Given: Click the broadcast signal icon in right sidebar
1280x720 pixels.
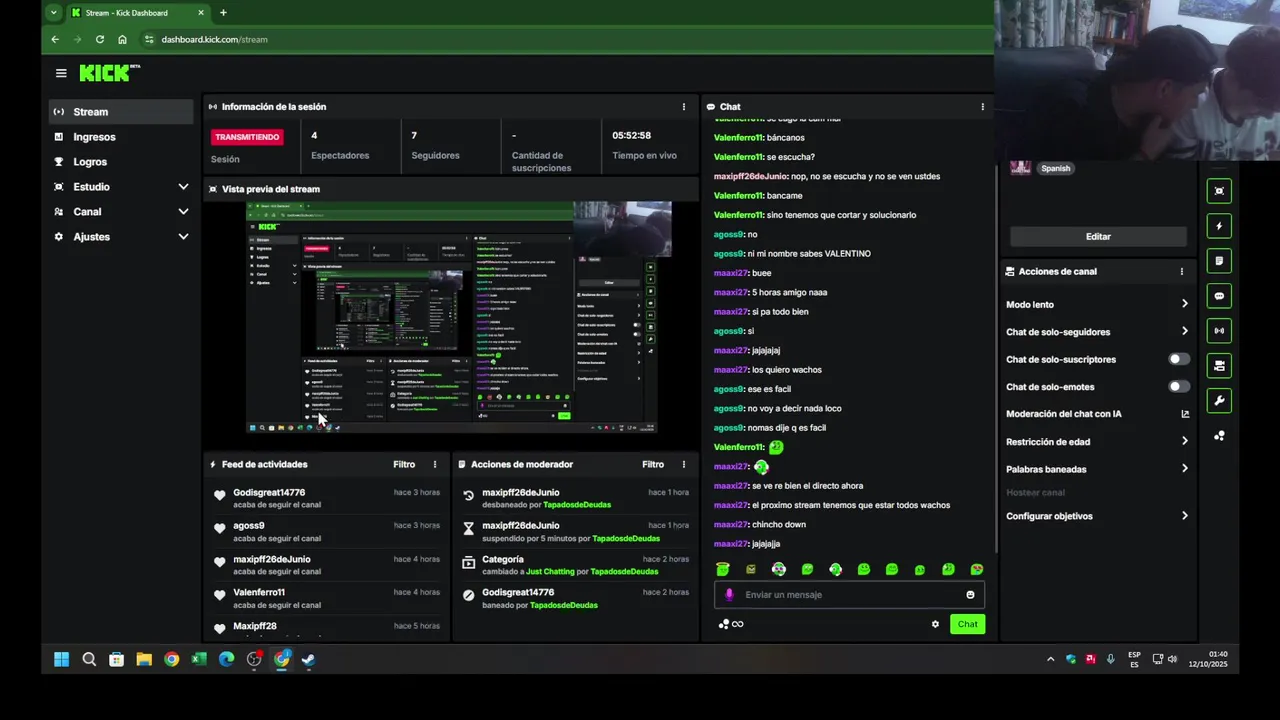Looking at the screenshot, I should [x=1219, y=331].
